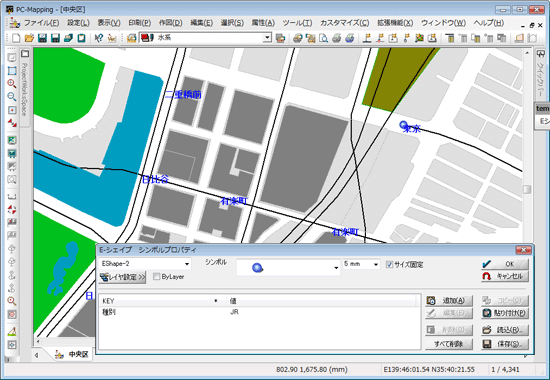Open the 拡張機能(X) menu

coord(395,23)
